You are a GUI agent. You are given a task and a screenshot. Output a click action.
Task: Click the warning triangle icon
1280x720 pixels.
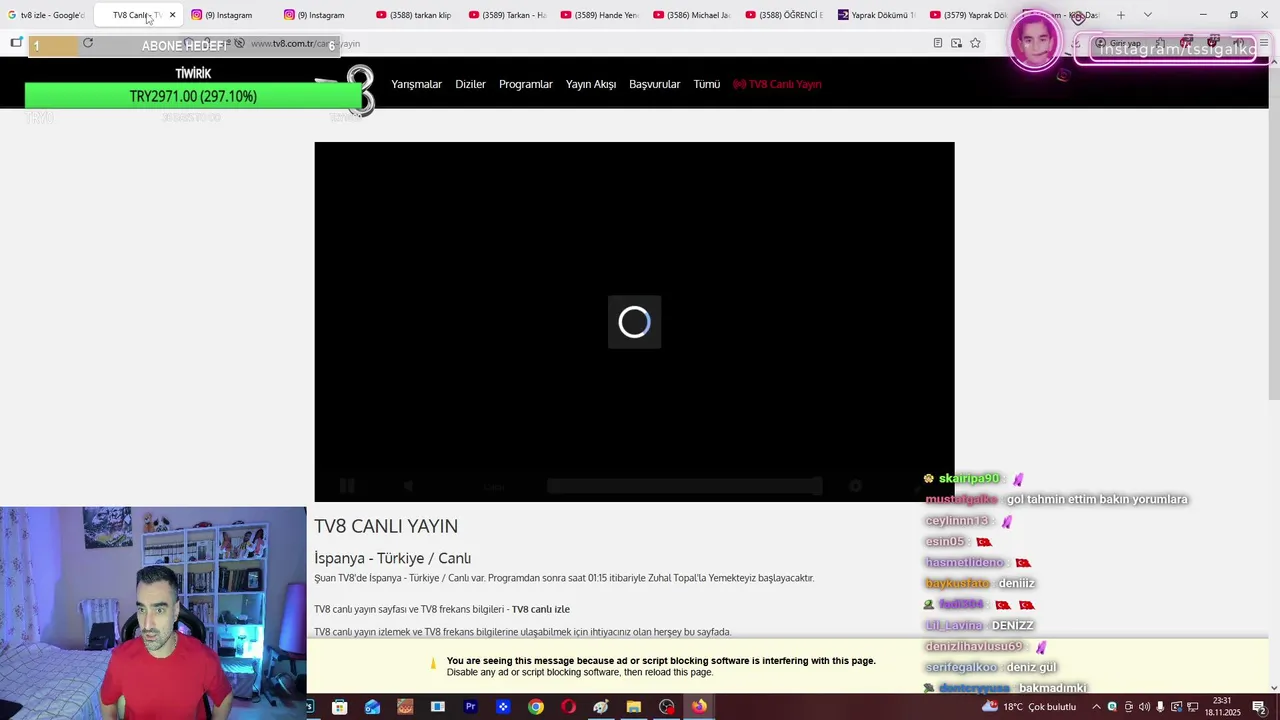point(433,664)
